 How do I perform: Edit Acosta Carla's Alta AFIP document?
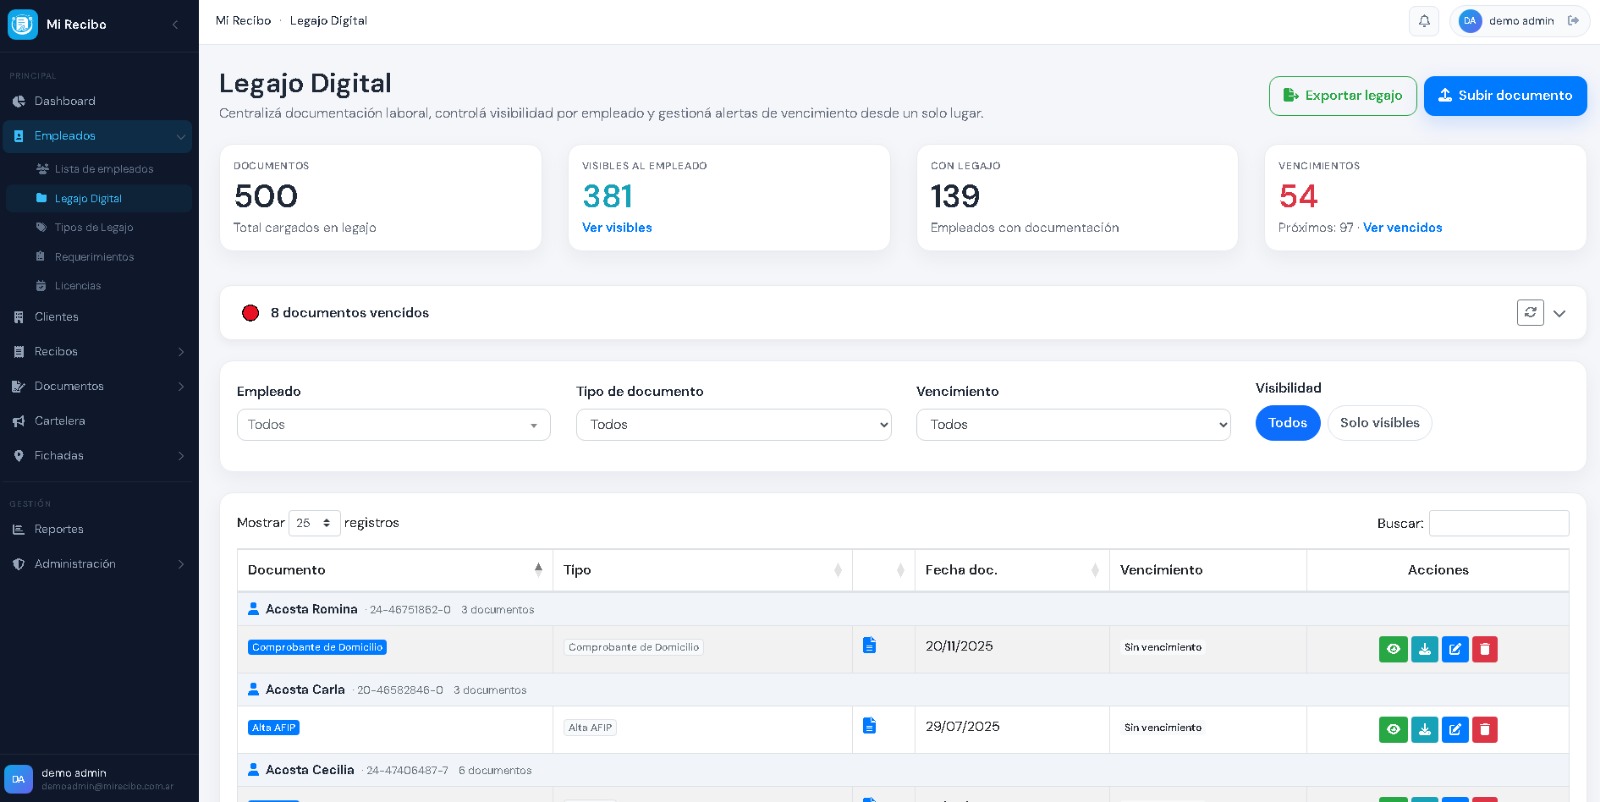1455,730
